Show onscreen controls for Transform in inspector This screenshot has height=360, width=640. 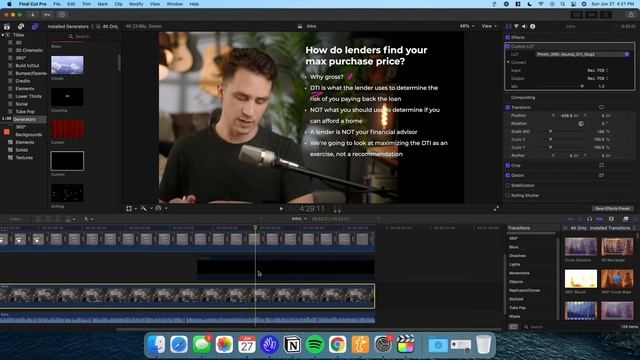[601, 107]
